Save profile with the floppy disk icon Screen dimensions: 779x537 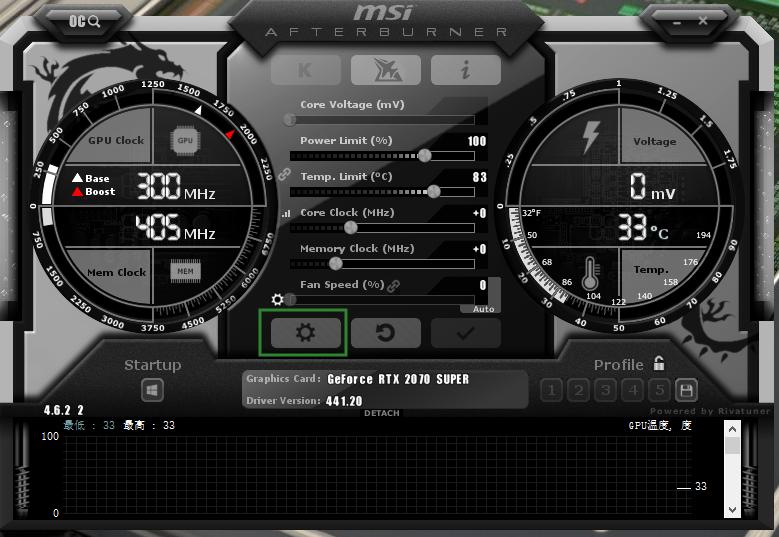(x=686, y=390)
